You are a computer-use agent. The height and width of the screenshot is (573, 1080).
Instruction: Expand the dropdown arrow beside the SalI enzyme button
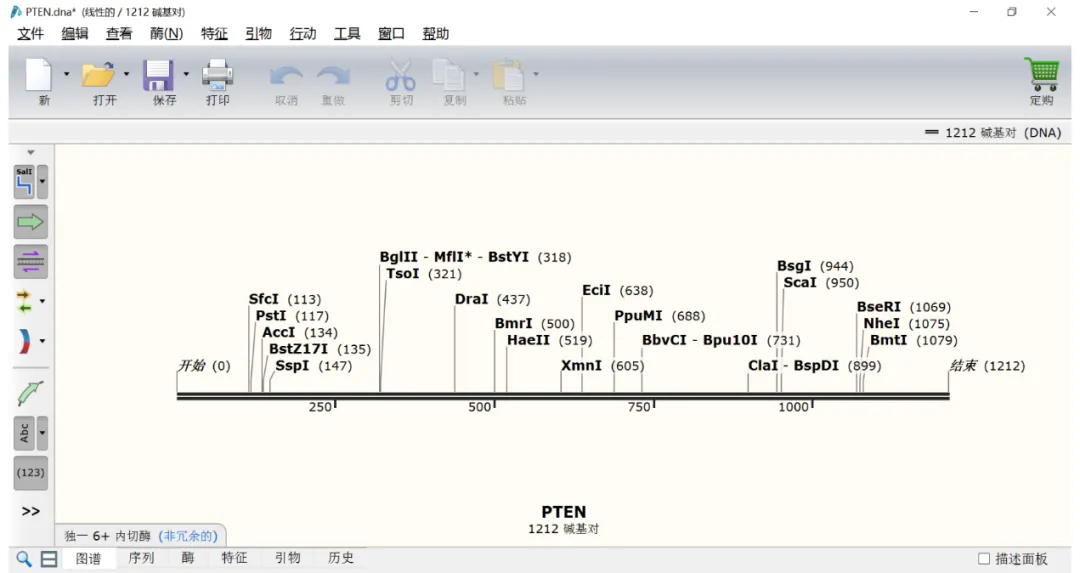click(x=42, y=182)
